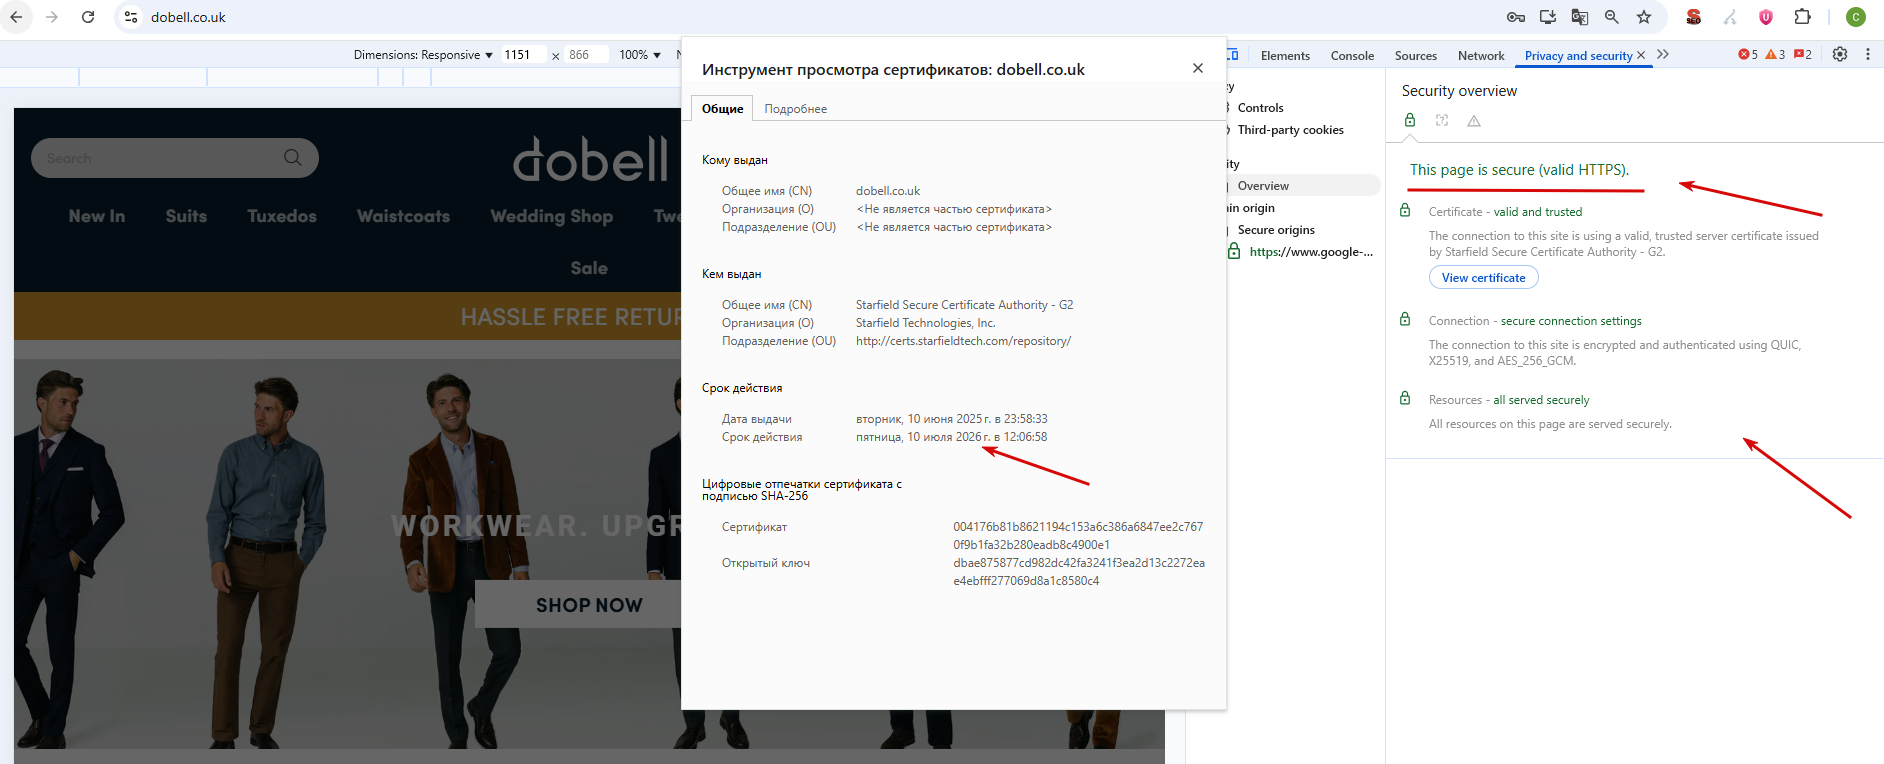Go back to the previous page
Screen dimensions: 1884x764
click(16, 17)
